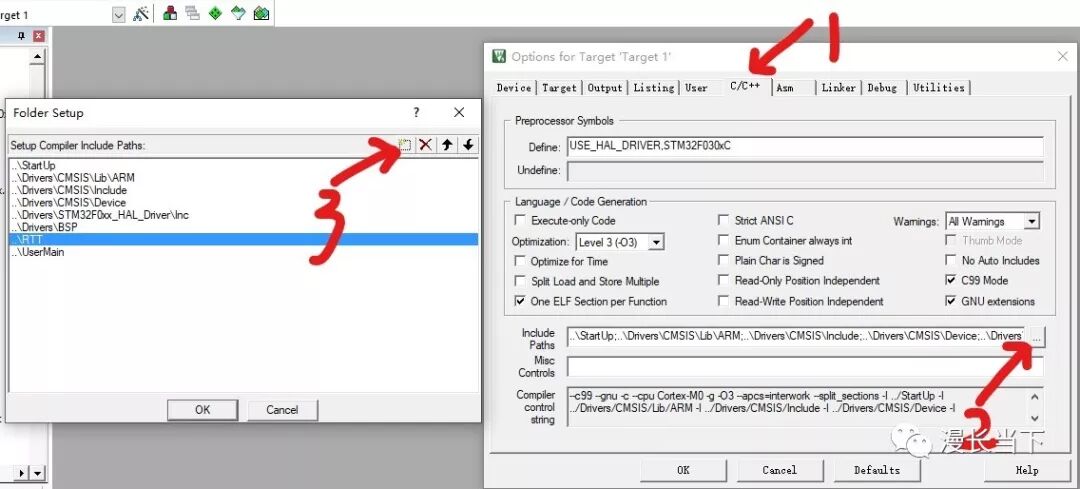Image resolution: width=1080 pixels, height=489 pixels.
Task: Open the target selection dropdown in toolbar
Action: click(x=119, y=15)
